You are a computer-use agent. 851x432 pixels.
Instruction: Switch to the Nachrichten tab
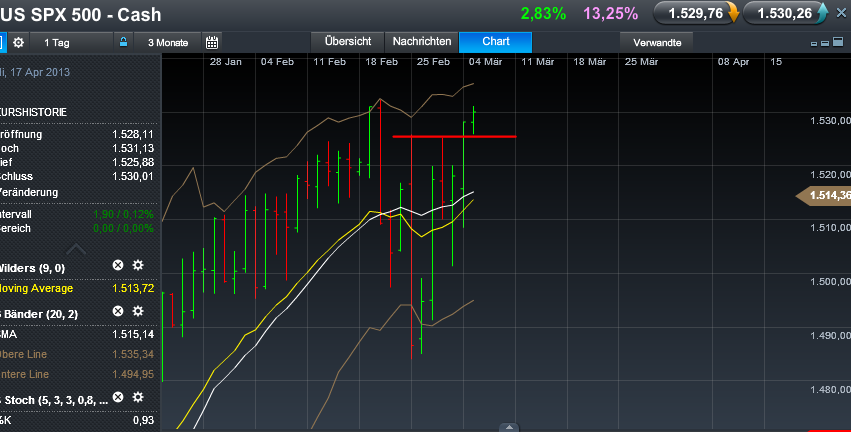[x=422, y=42]
